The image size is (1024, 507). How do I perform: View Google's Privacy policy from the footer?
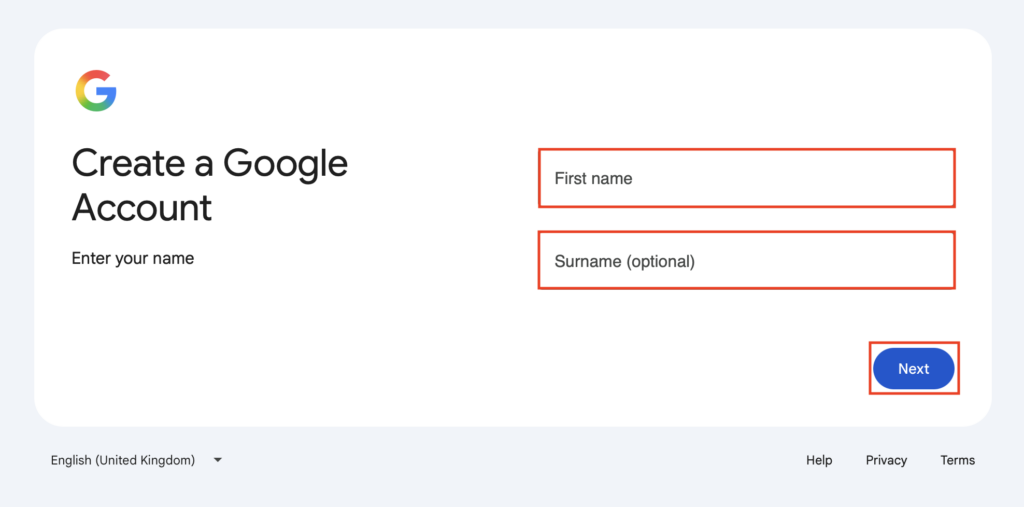pyautogui.click(x=886, y=460)
